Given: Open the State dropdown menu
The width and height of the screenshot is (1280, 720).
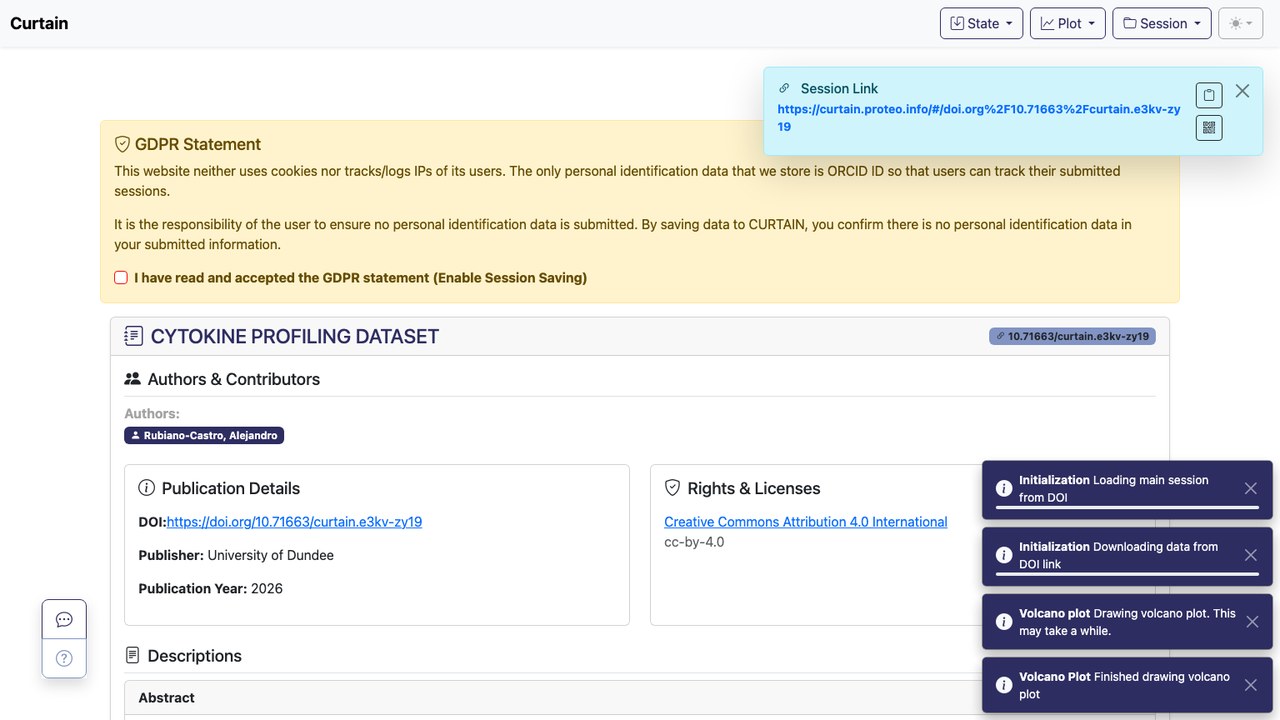Looking at the screenshot, I should tap(981, 23).
